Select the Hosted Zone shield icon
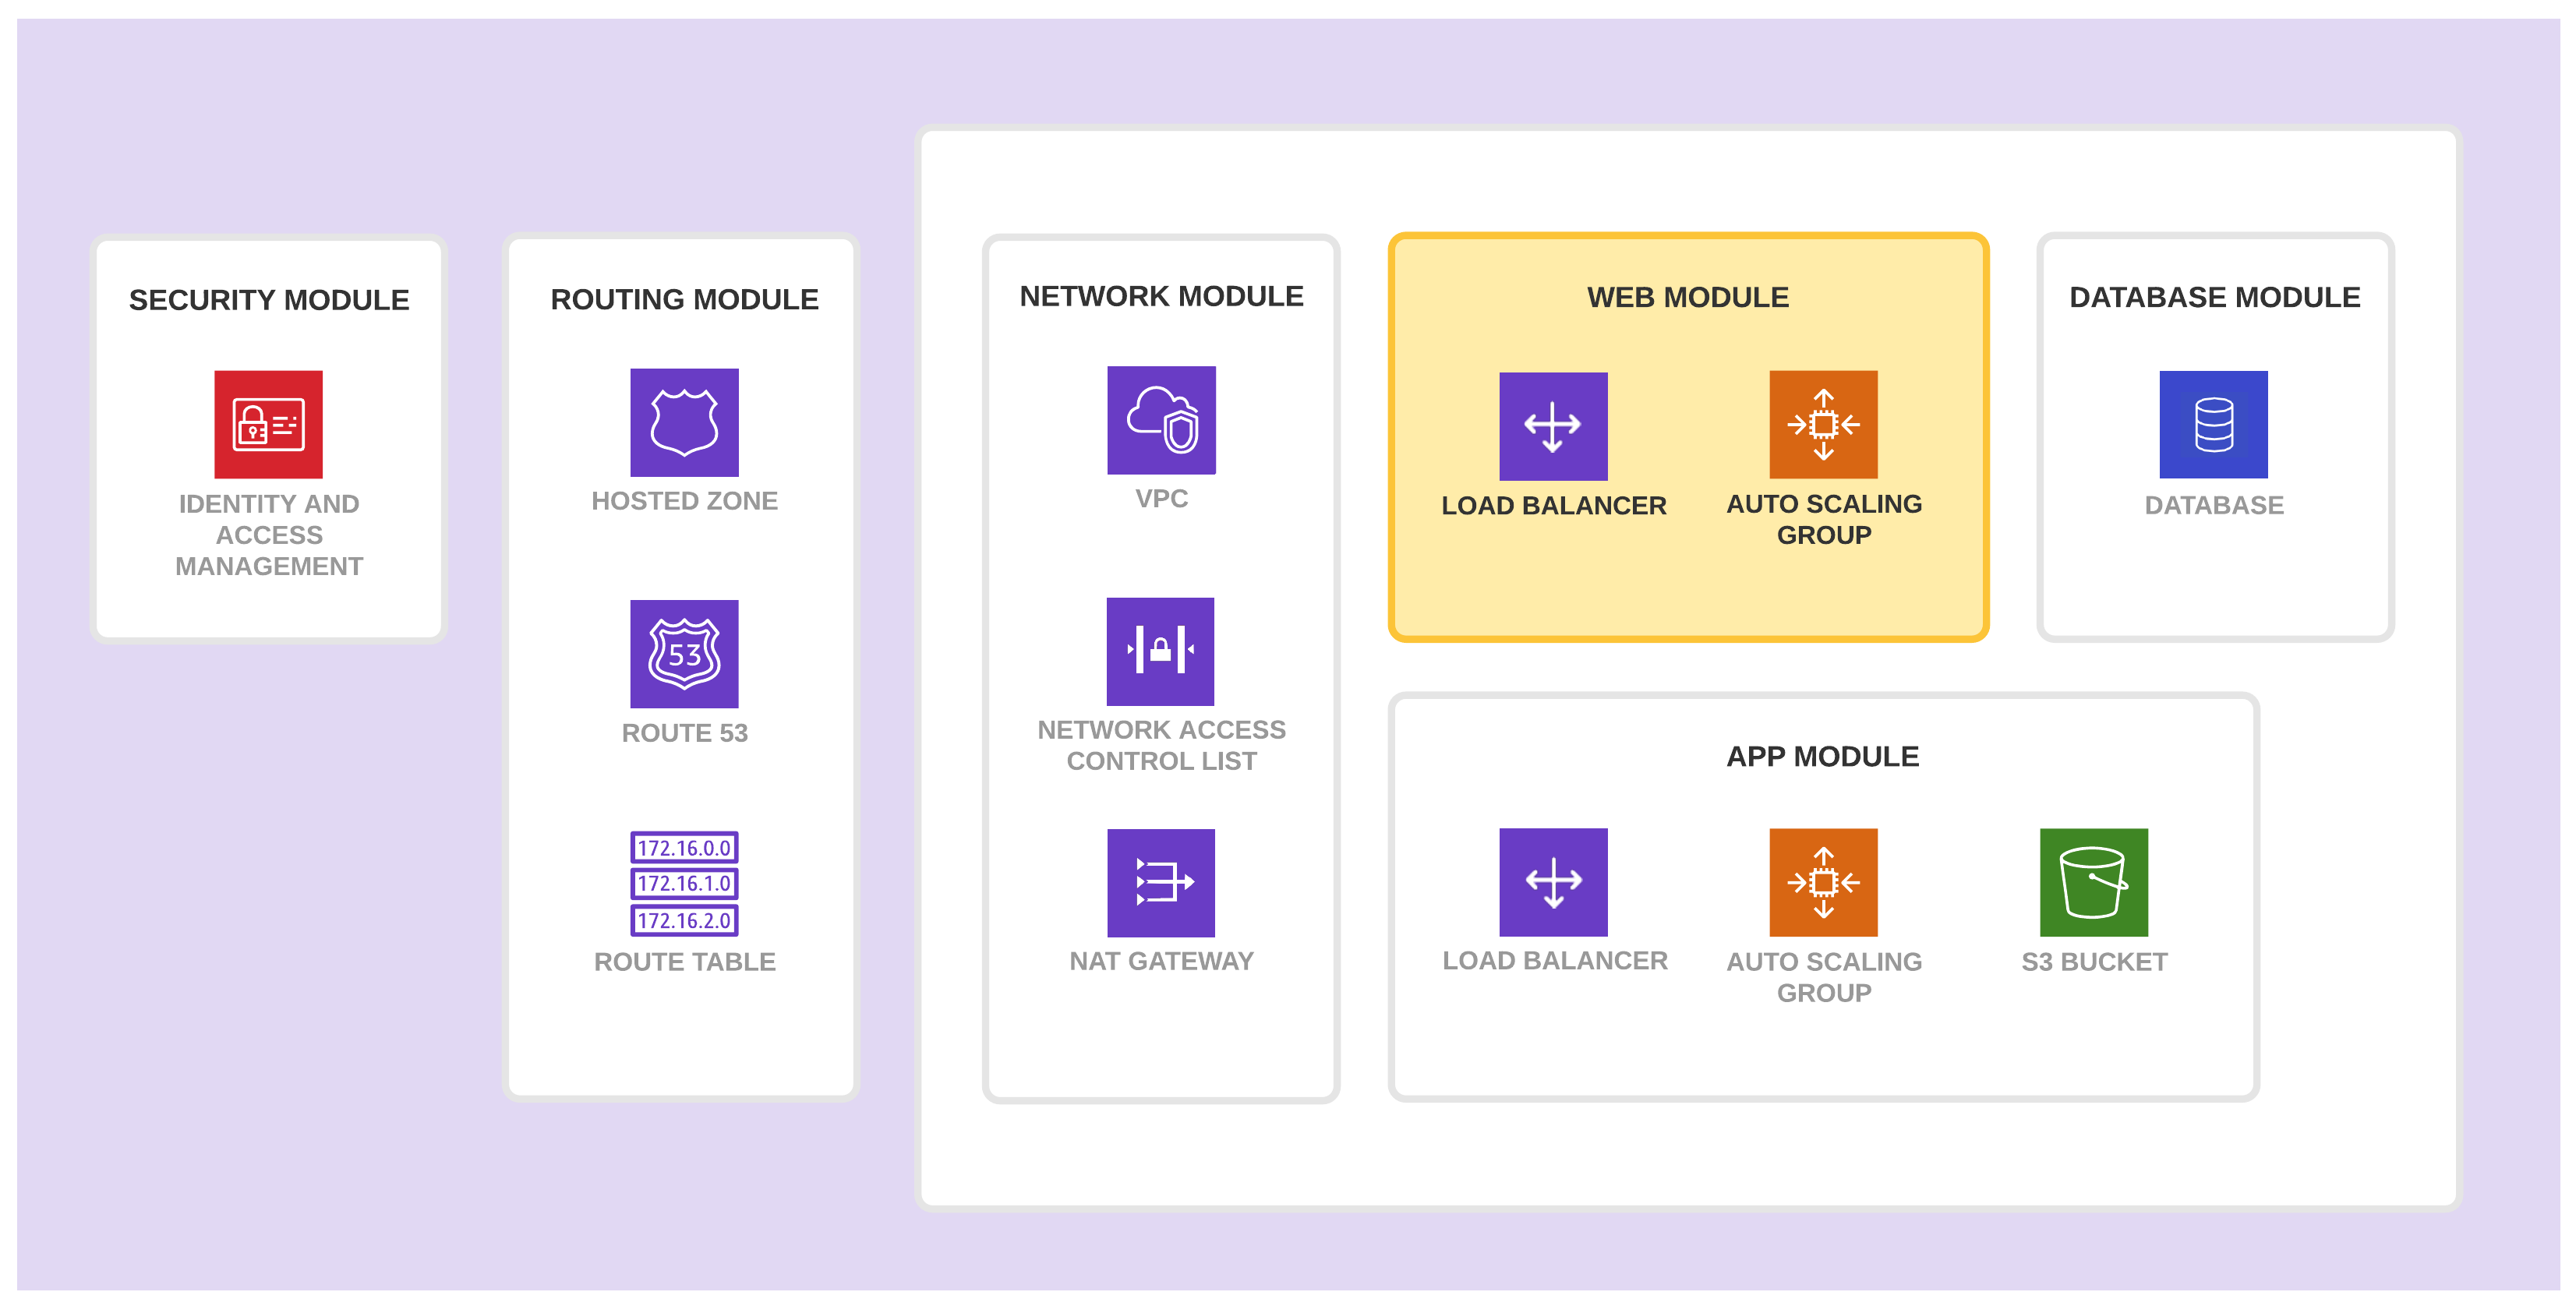 click(684, 422)
